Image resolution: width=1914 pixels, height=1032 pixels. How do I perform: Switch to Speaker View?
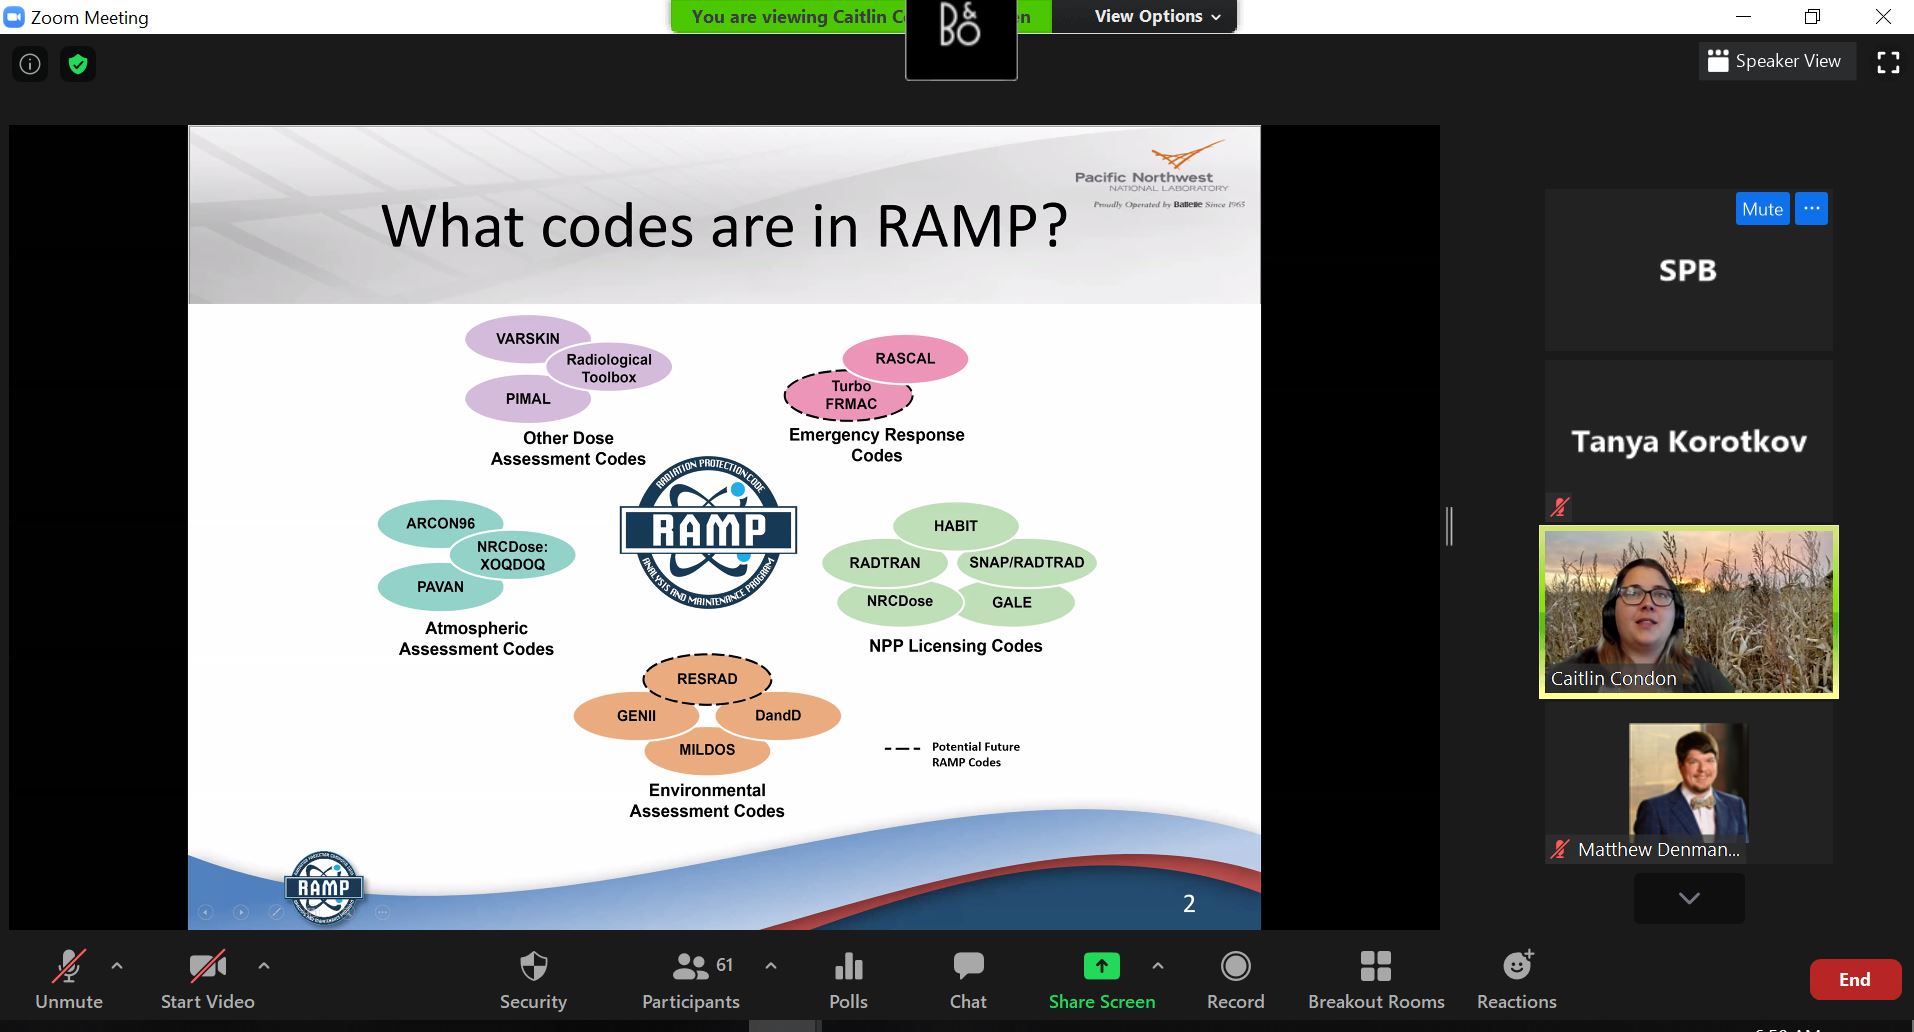pyautogui.click(x=1775, y=61)
